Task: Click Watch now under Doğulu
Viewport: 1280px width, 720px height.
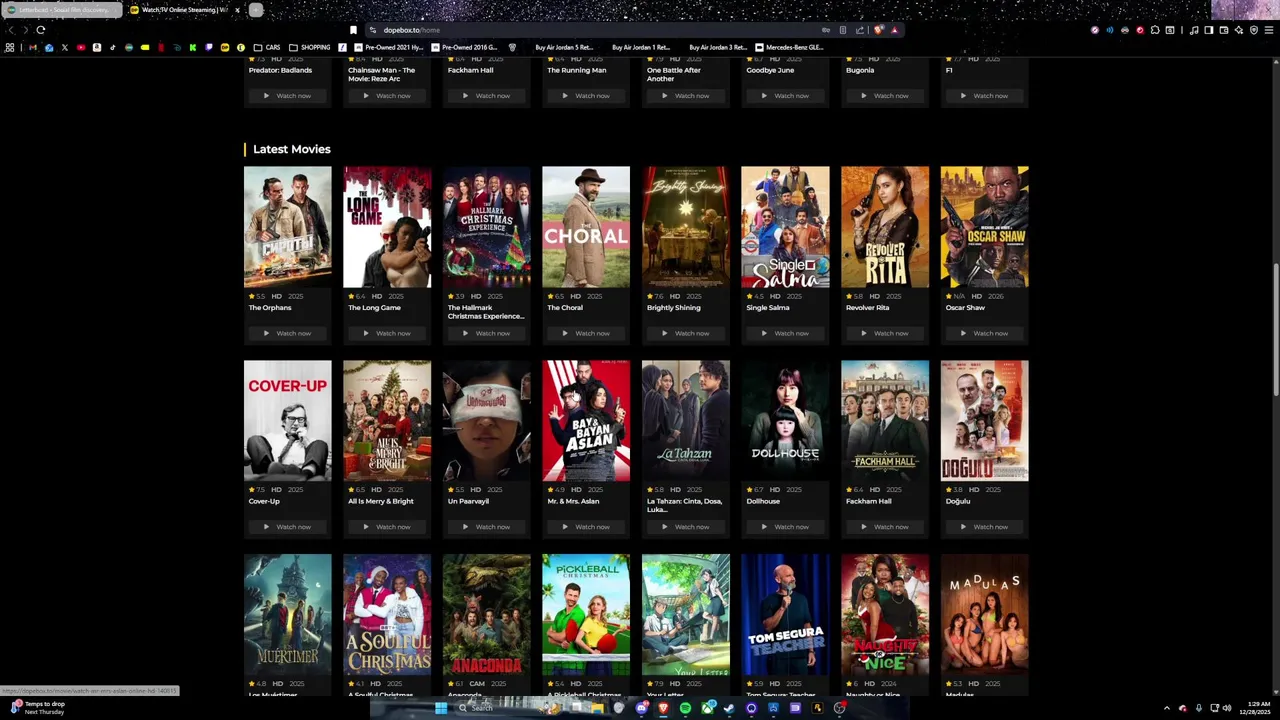Action: 984,527
